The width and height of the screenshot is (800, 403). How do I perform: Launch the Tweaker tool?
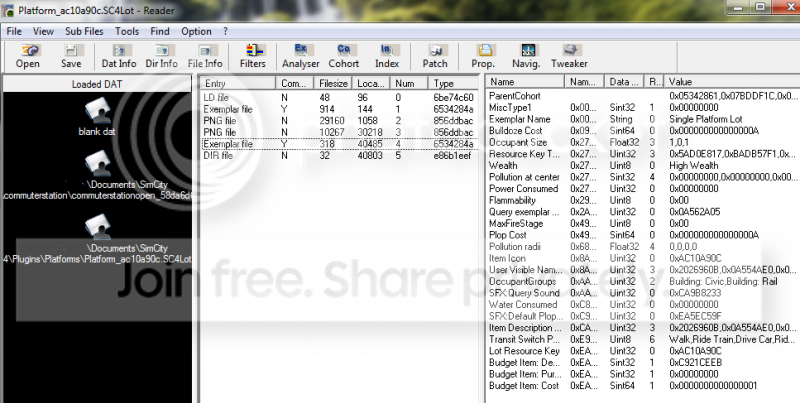pos(569,56)
